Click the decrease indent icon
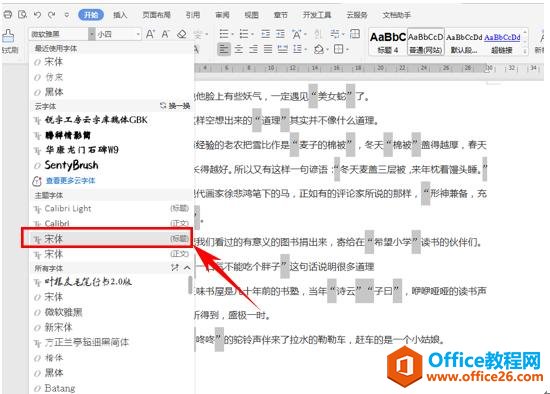 (x=266, y=34)
